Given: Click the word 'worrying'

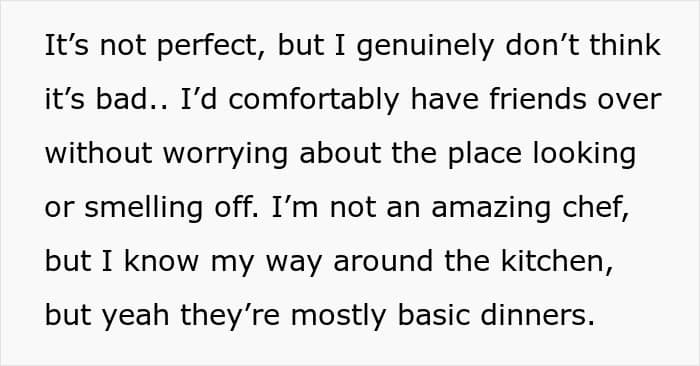Looking at the screenshot, I should point(225,155).
